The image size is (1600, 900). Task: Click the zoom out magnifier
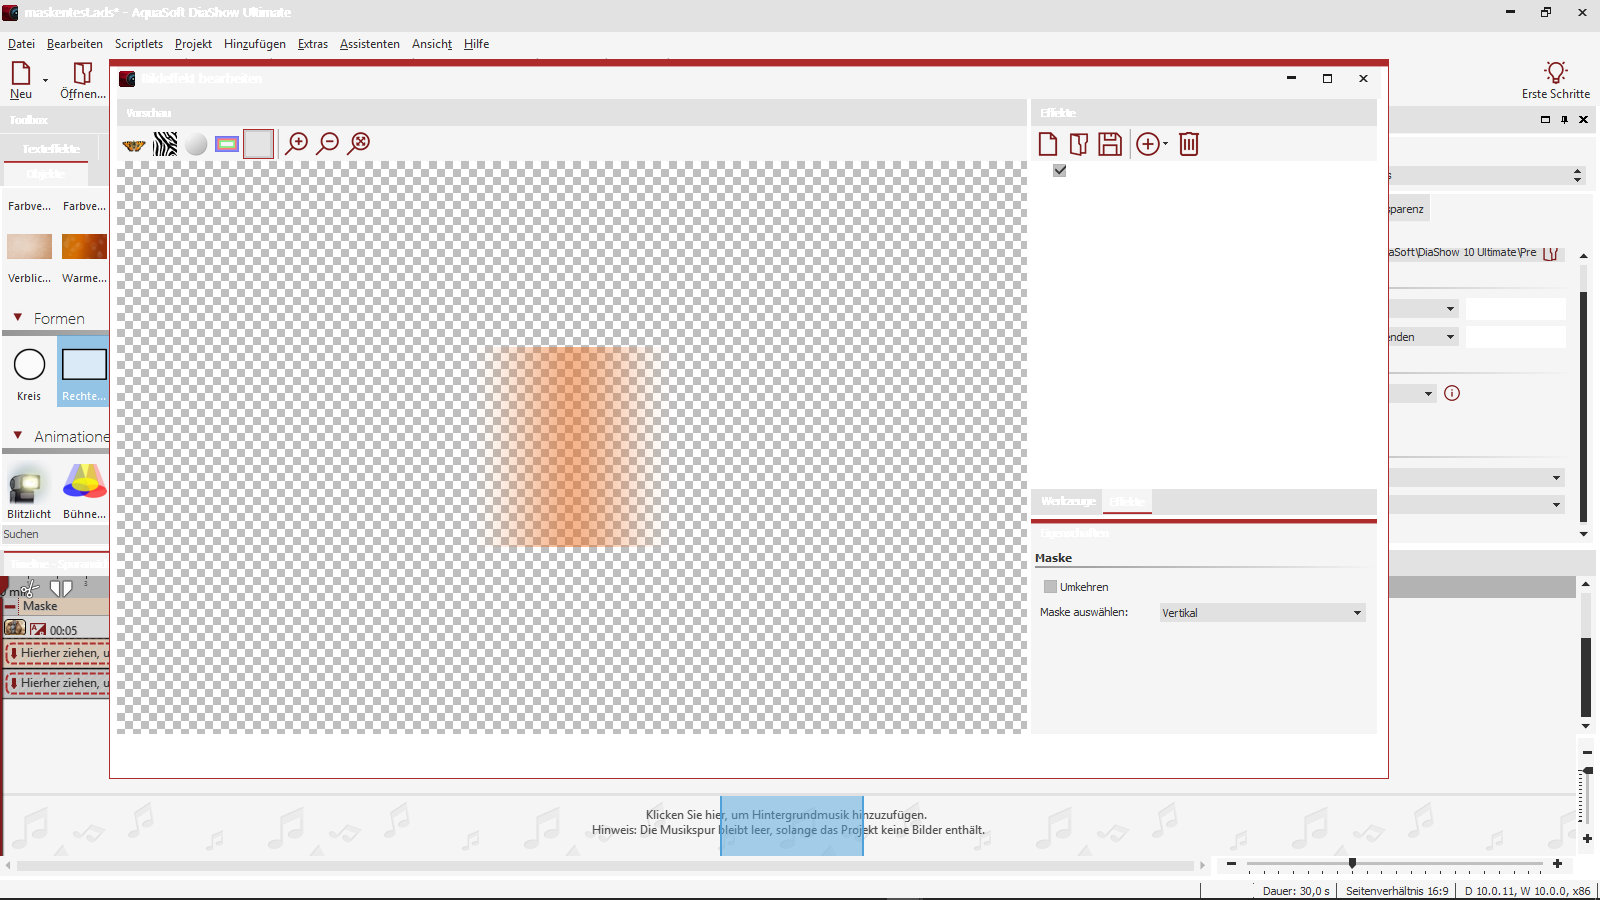(x=328, y=144)
